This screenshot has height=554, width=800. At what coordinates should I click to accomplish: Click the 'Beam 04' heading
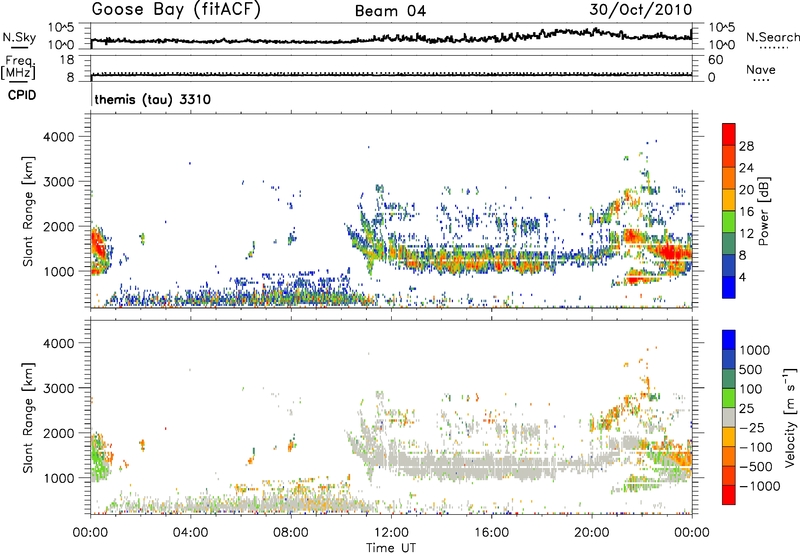[x=390, y=11]
